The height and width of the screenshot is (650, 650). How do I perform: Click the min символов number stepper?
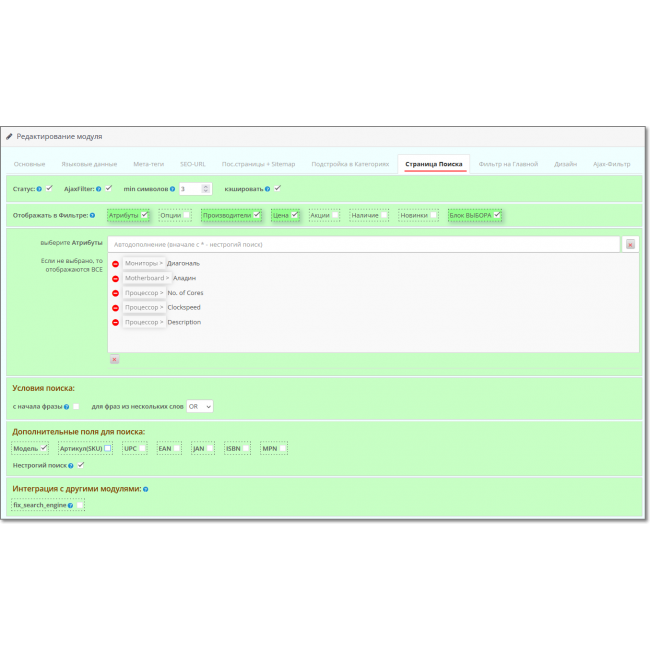206,188
